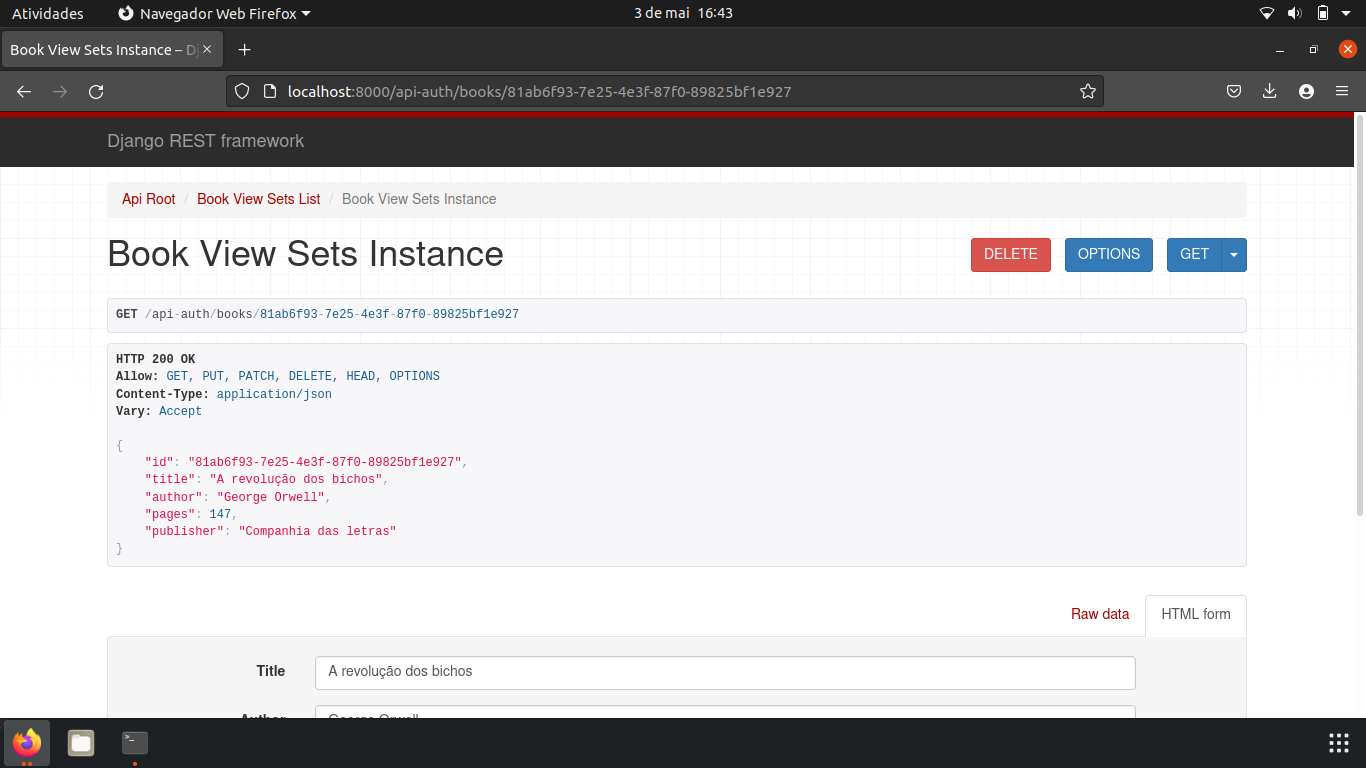Image resolution: width=1366 pixels, height=768 pixels.
Task: Open the tracking protection shield icon
Action: coord(241,91)
